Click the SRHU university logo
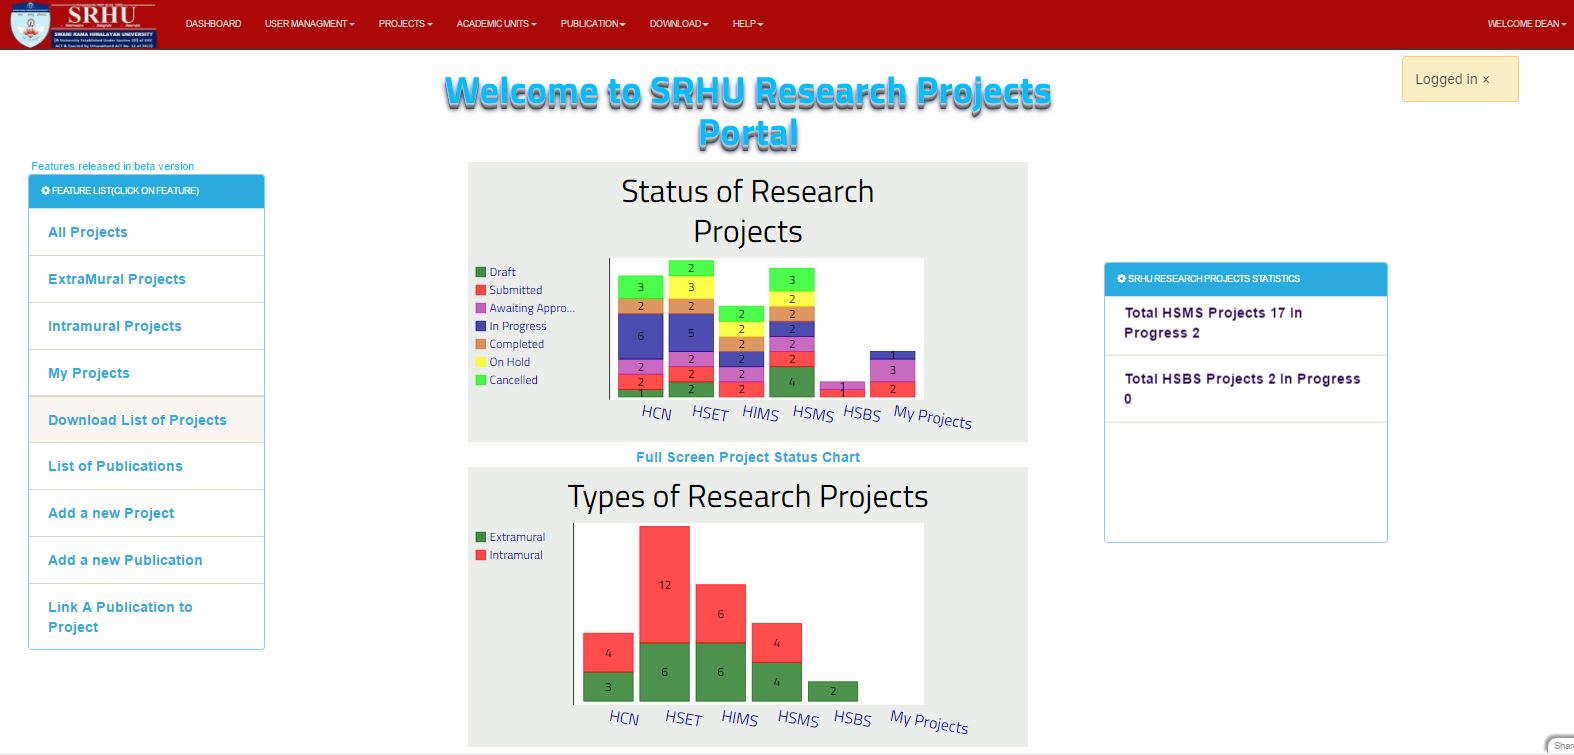Screen dimensions: 1574x755 click(x=83, y=25)
